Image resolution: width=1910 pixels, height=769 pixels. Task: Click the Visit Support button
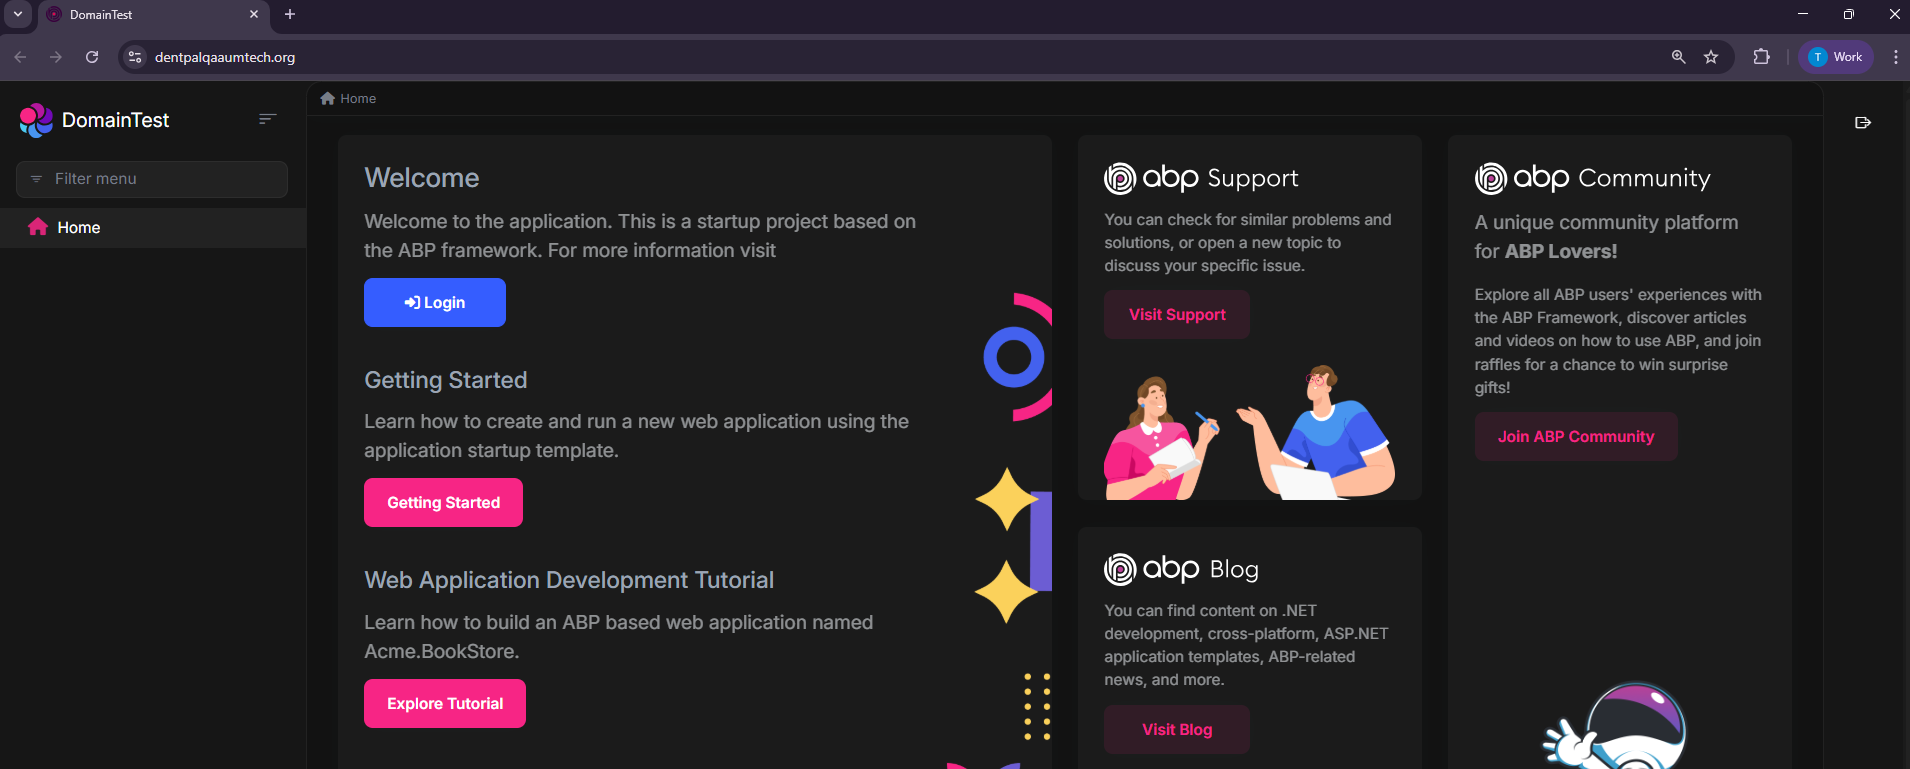pyautogui.click(x=1177, y=315)
